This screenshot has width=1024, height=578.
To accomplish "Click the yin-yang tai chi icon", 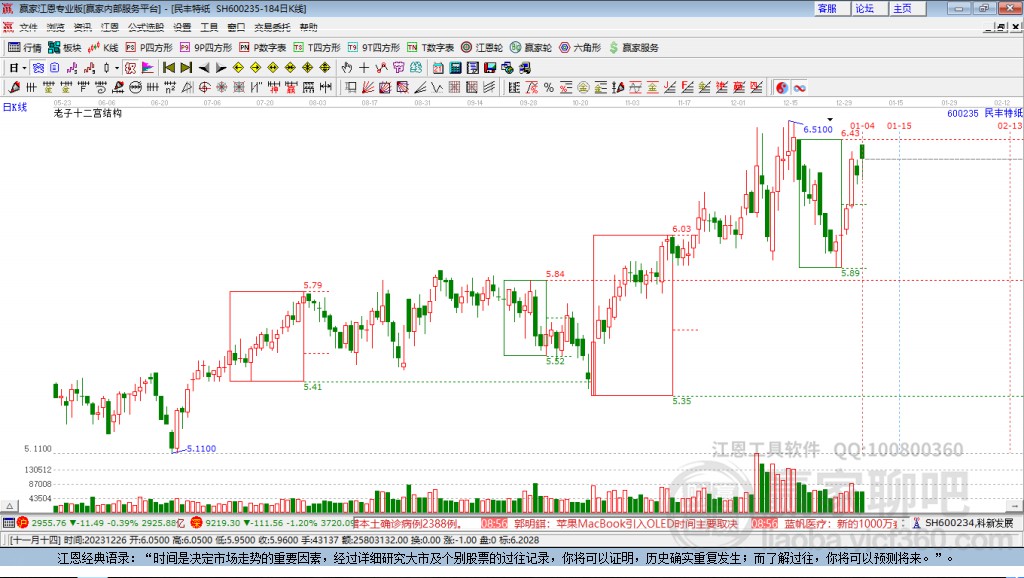I will pyautogui.click(x=781, y=88).
